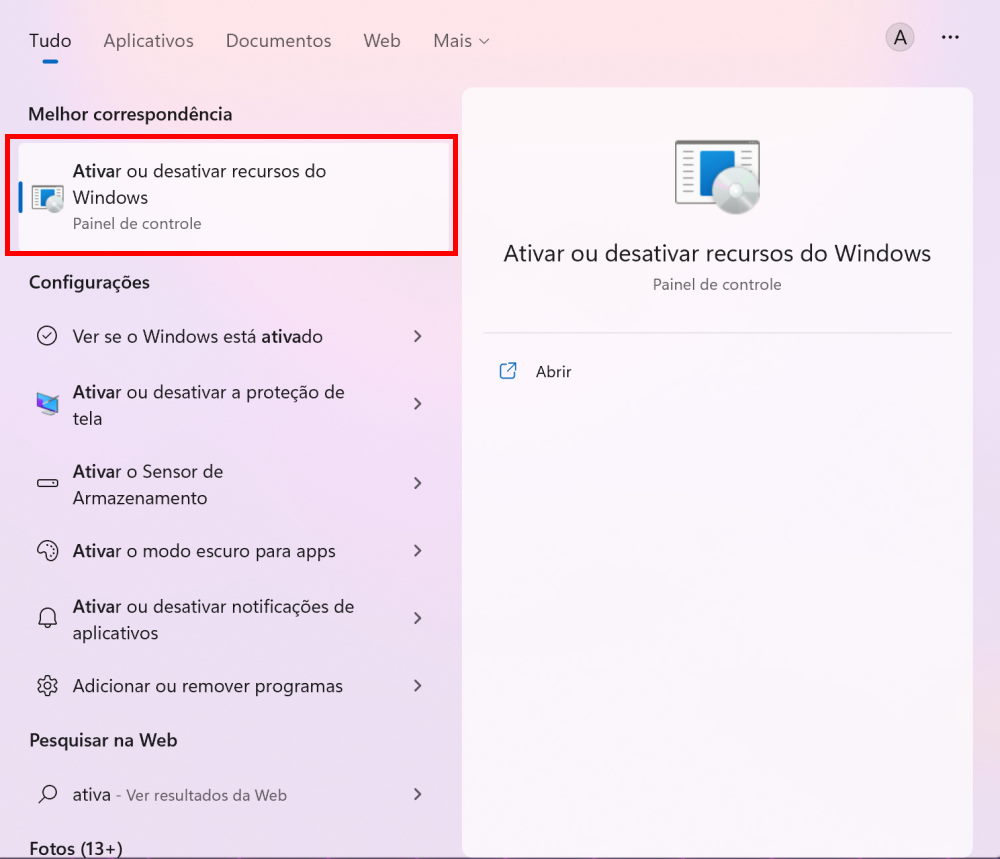Click the gear icon beside 'Adicionar ou remover programas'
The image size is (1000, 859).
tap(47, 686)
